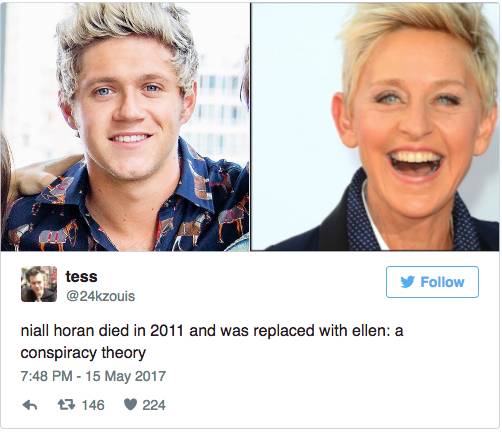Viewport: 502px width, 432px height.
Task: Retweet using the retweet arrows icon
Action: pyautogui.click(x=66, y=405)
